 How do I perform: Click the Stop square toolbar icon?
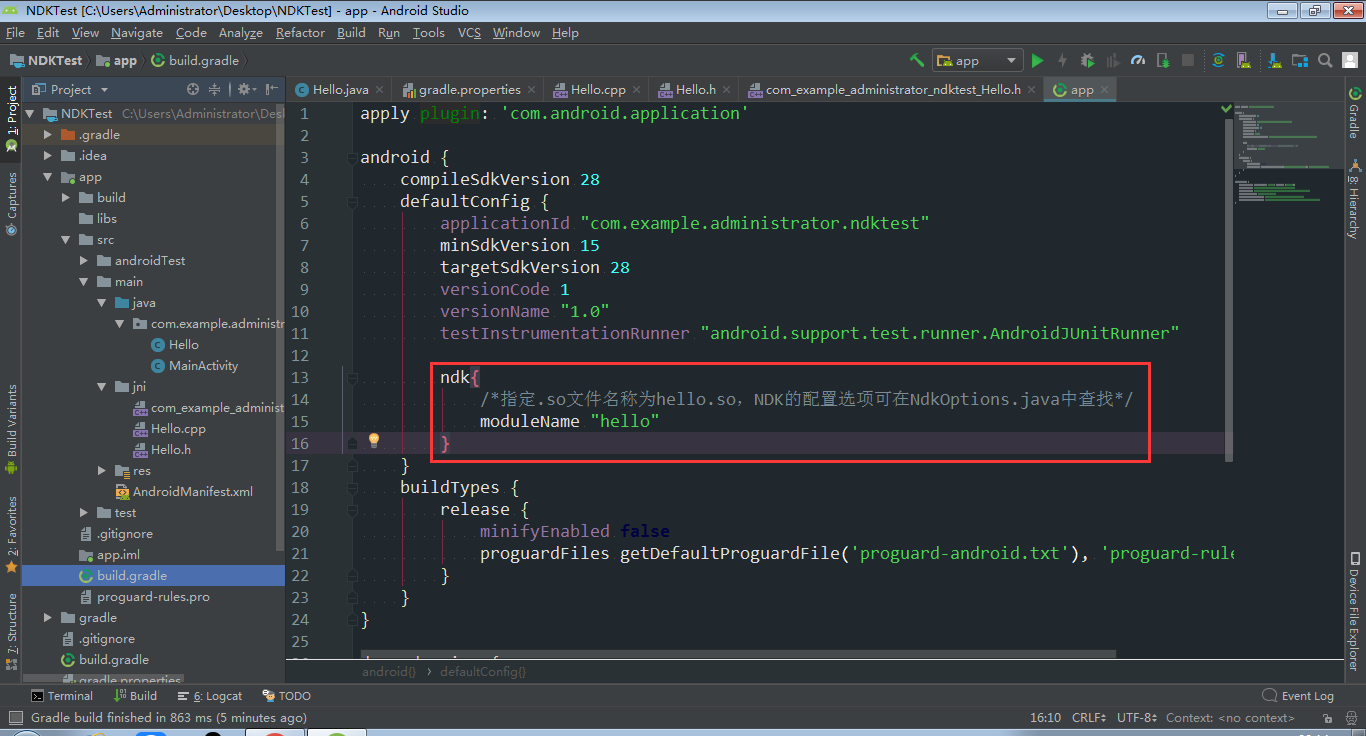1187,60
